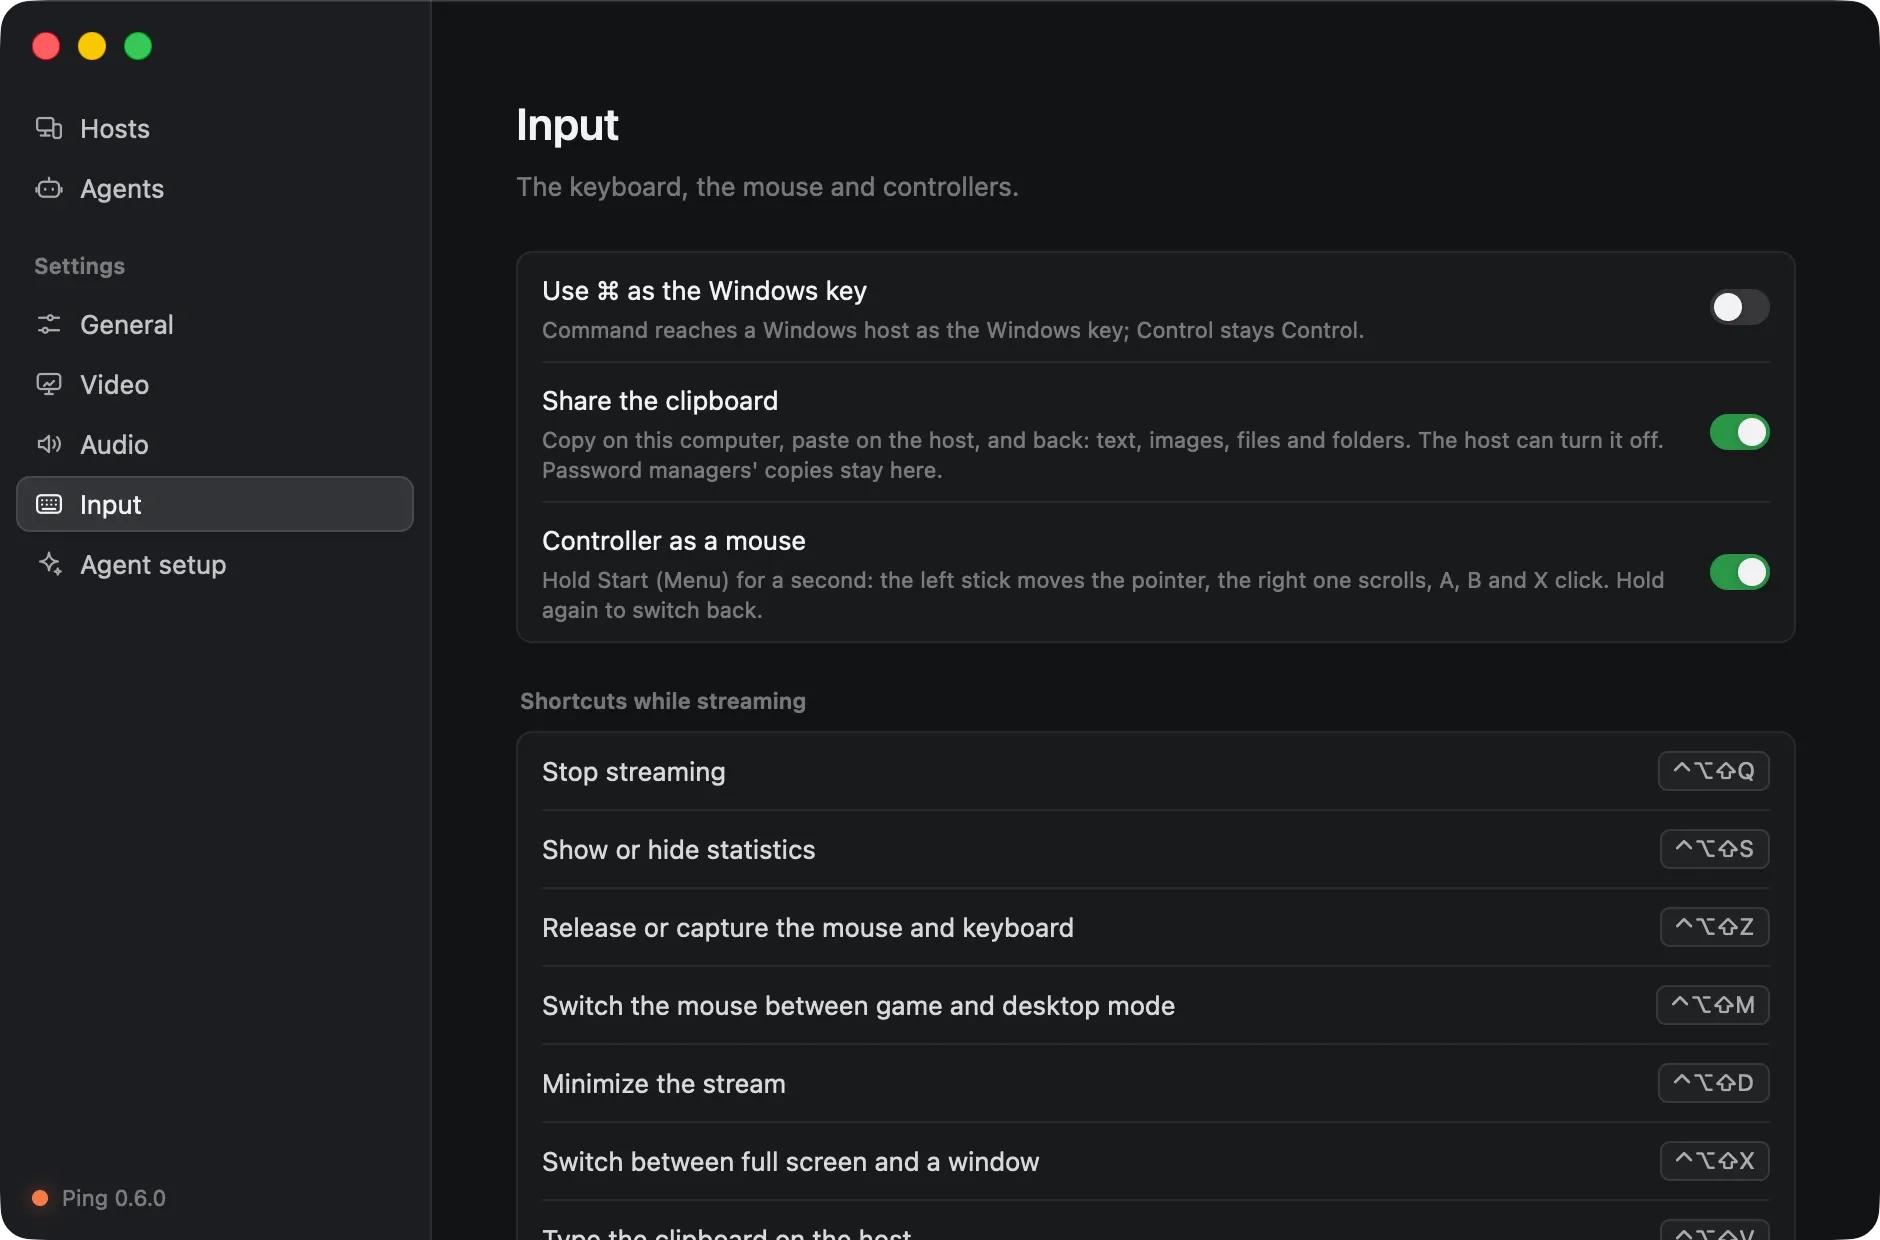Screen dimensions: 1880x1240
Task: Turn off Share the clipboard switch
Action: pos(1739,432)
